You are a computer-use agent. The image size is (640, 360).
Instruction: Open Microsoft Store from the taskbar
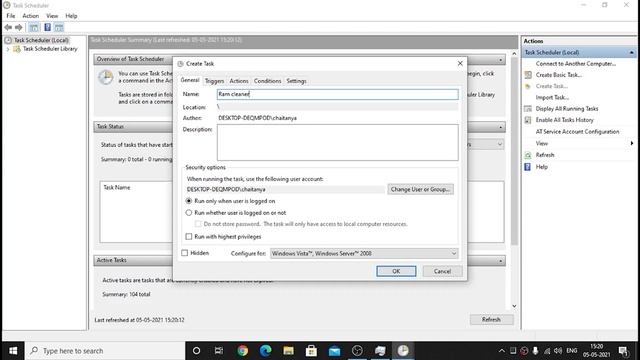[x=311, y=351]
